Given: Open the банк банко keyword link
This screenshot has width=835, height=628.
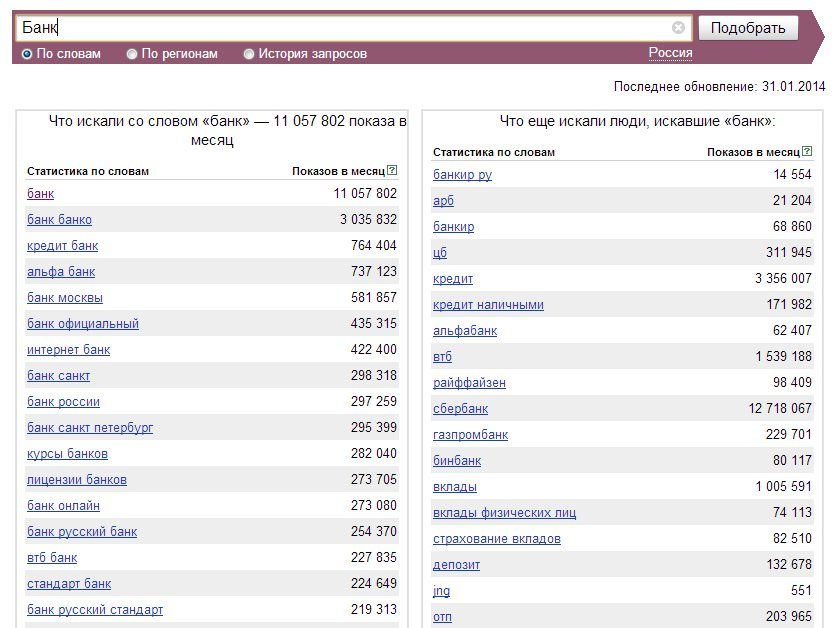Looking at the screenshot, I should point(59,219).
